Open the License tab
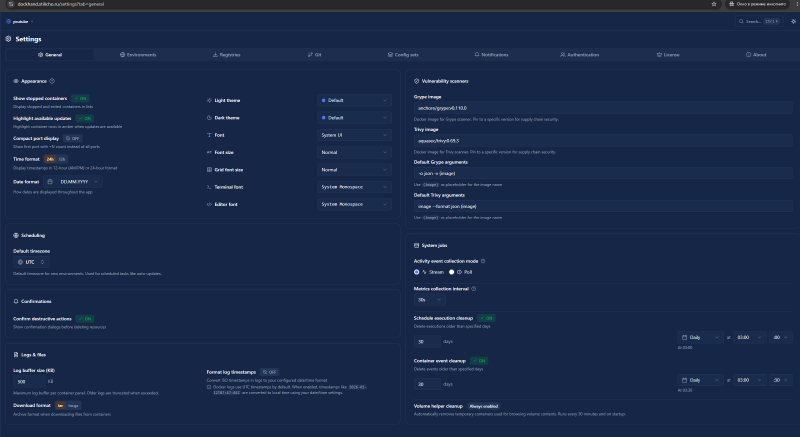This screenshot has width=800, height=437. 667,55
